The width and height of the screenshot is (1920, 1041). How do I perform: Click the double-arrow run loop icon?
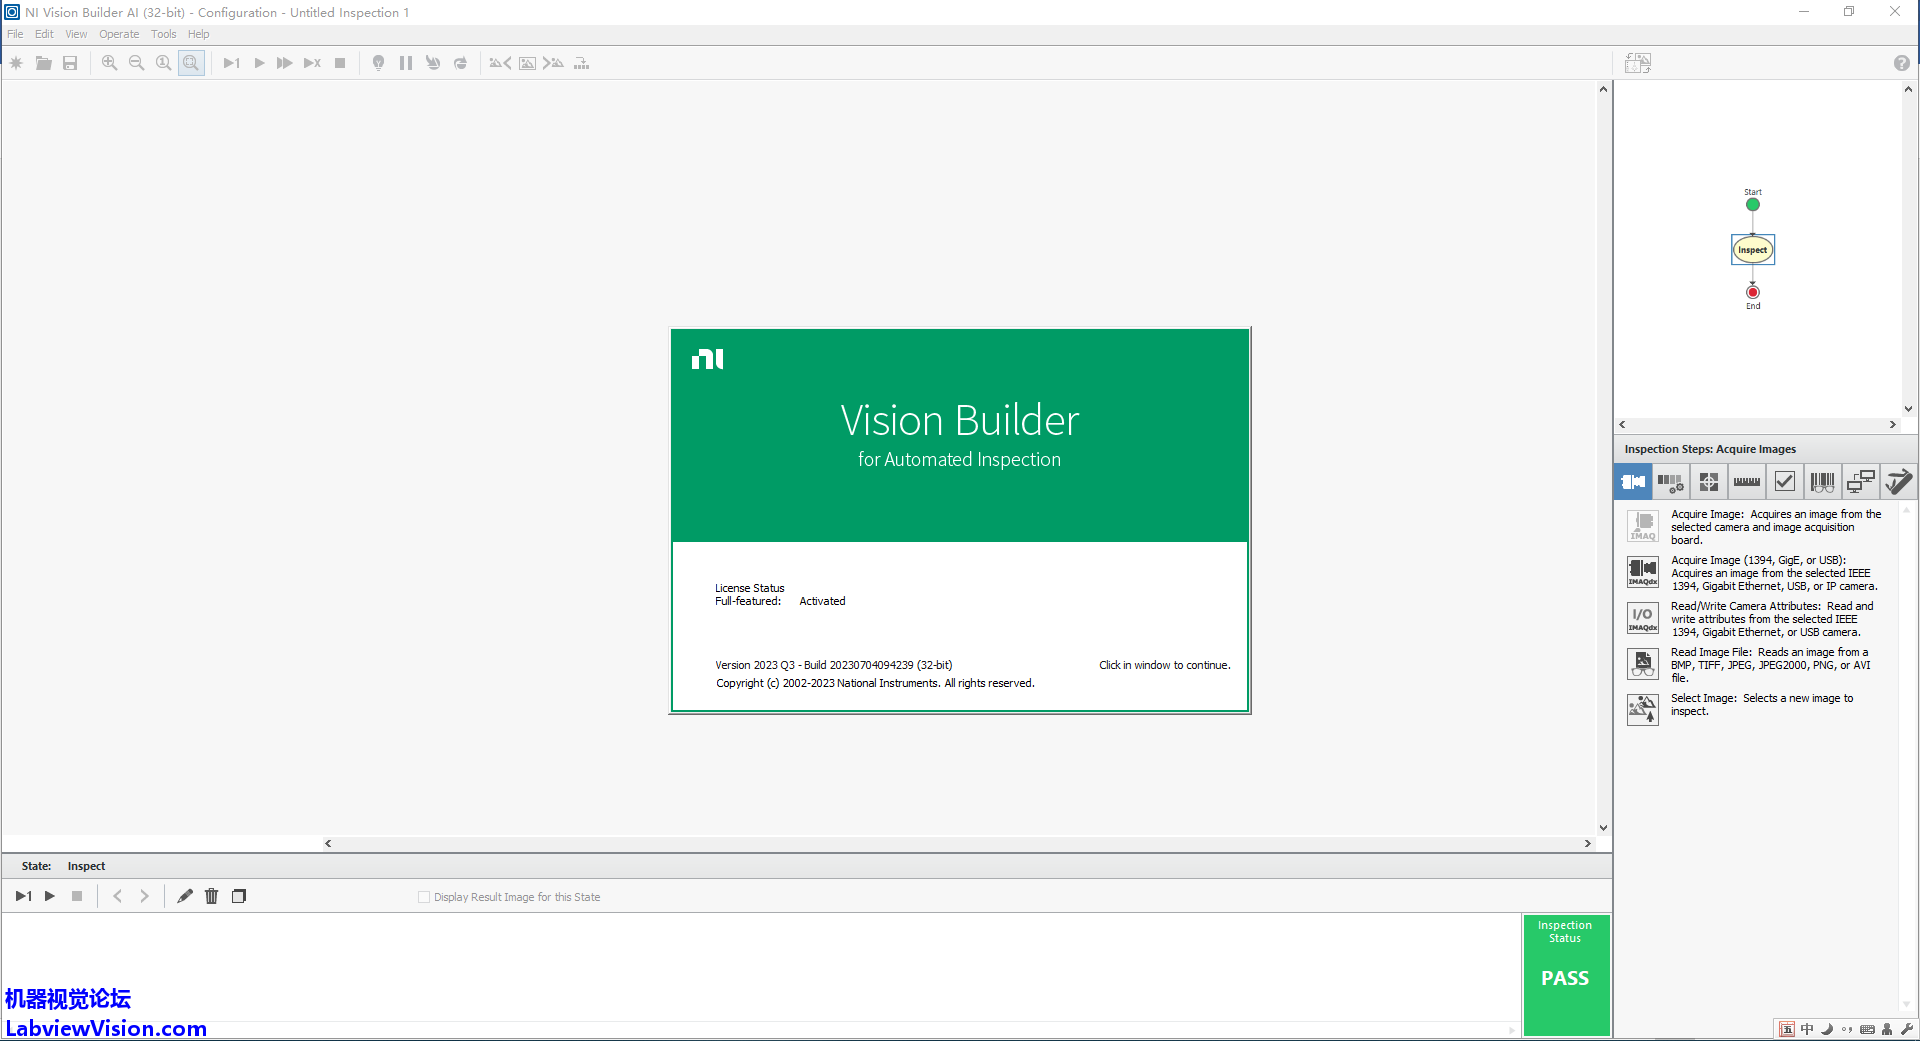[x=285, y=63]
